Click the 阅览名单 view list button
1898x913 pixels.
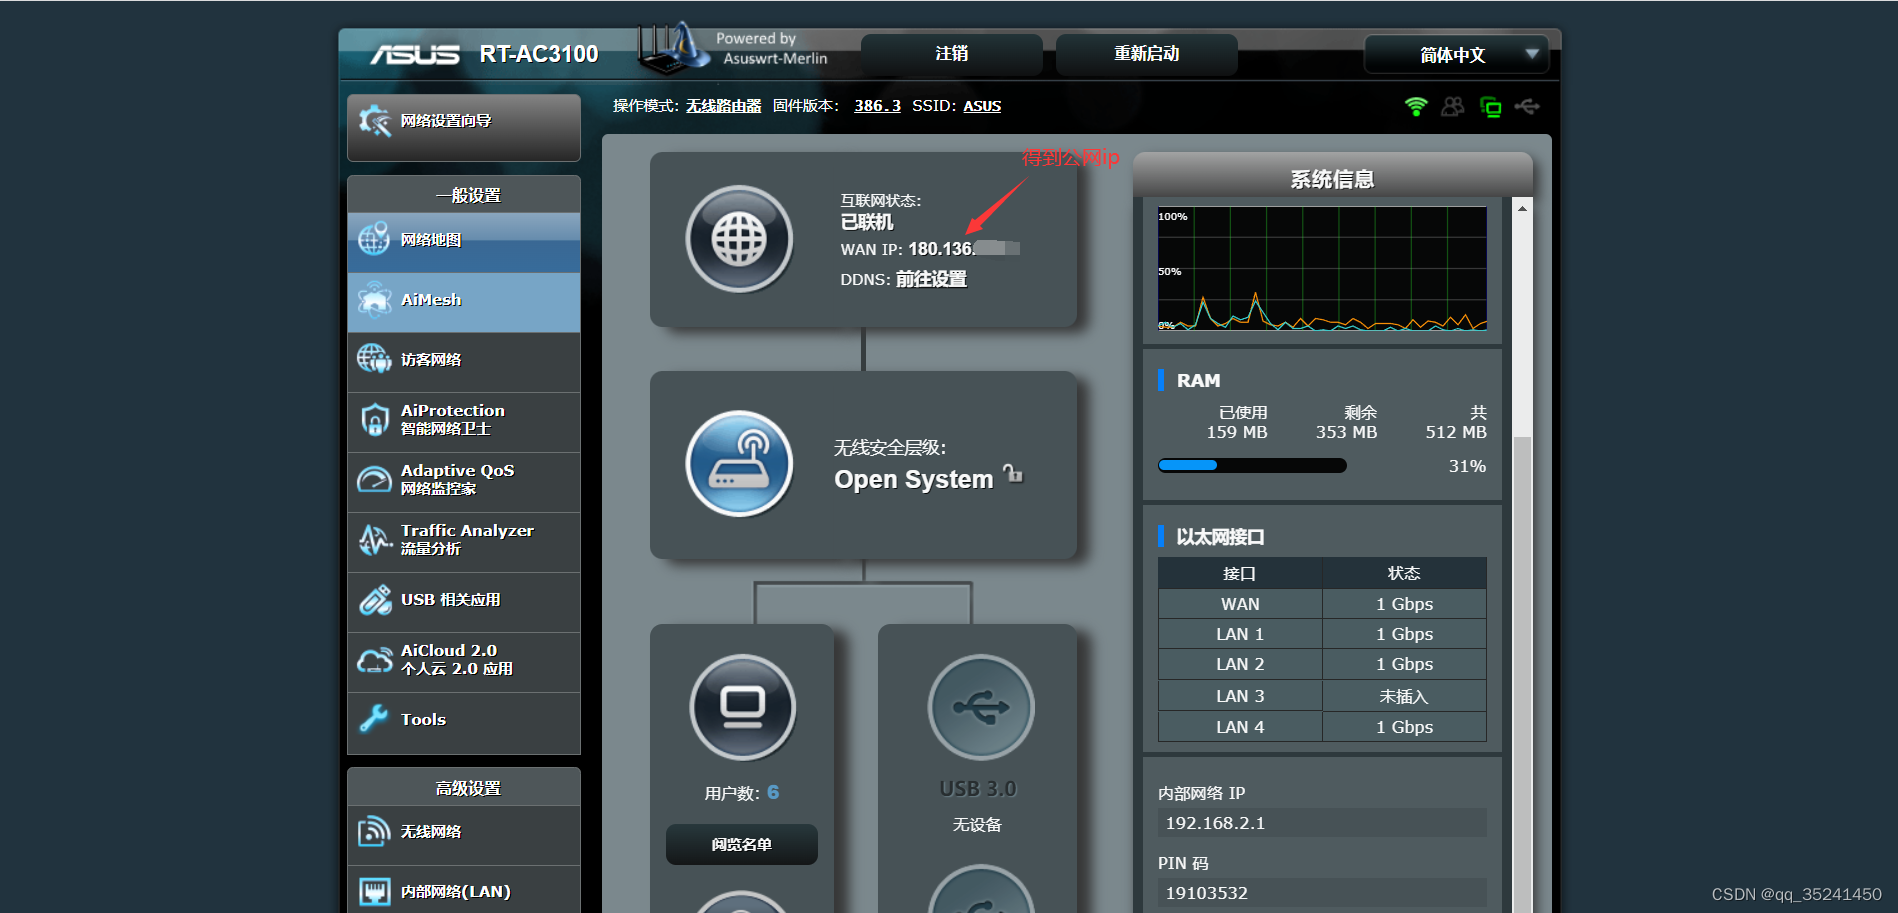(x=742, y=845)
